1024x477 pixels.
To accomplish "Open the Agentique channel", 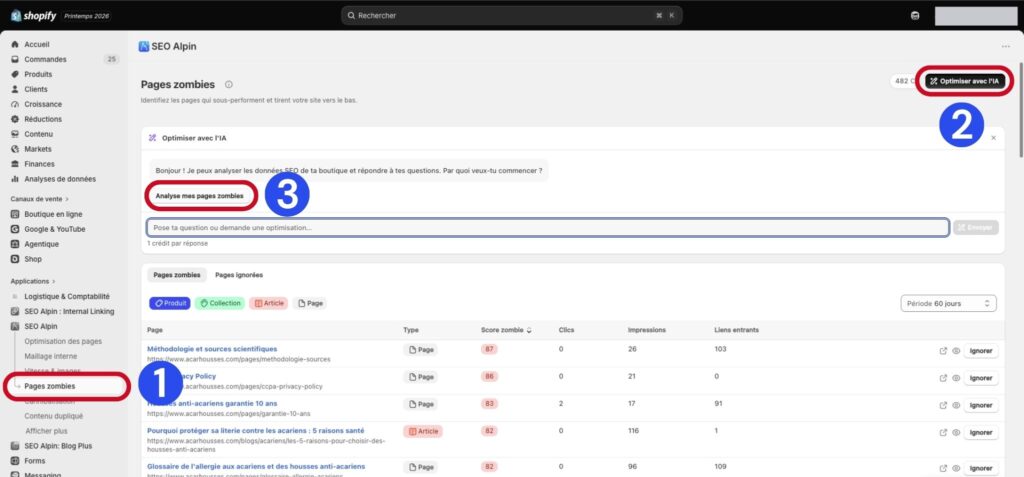I will [41, 244].
